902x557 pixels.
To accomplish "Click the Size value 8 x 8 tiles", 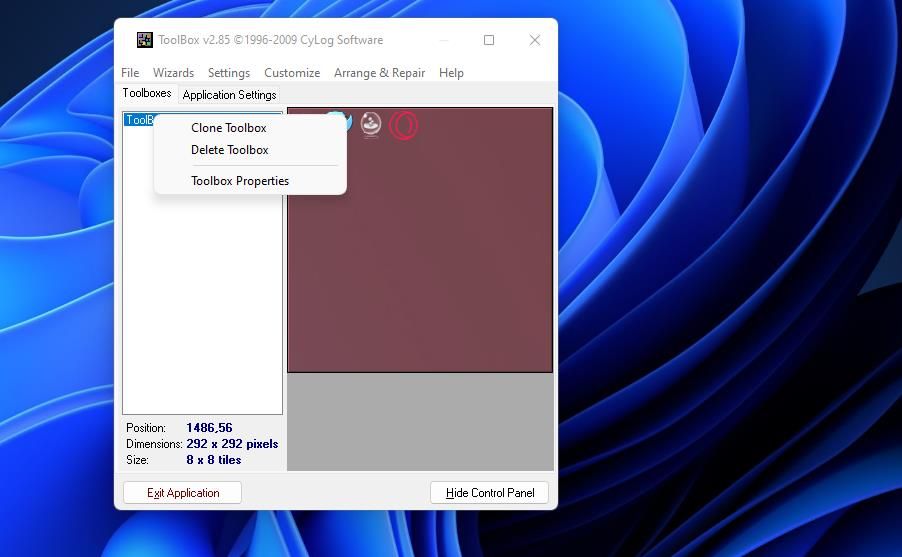I will 213,460.
